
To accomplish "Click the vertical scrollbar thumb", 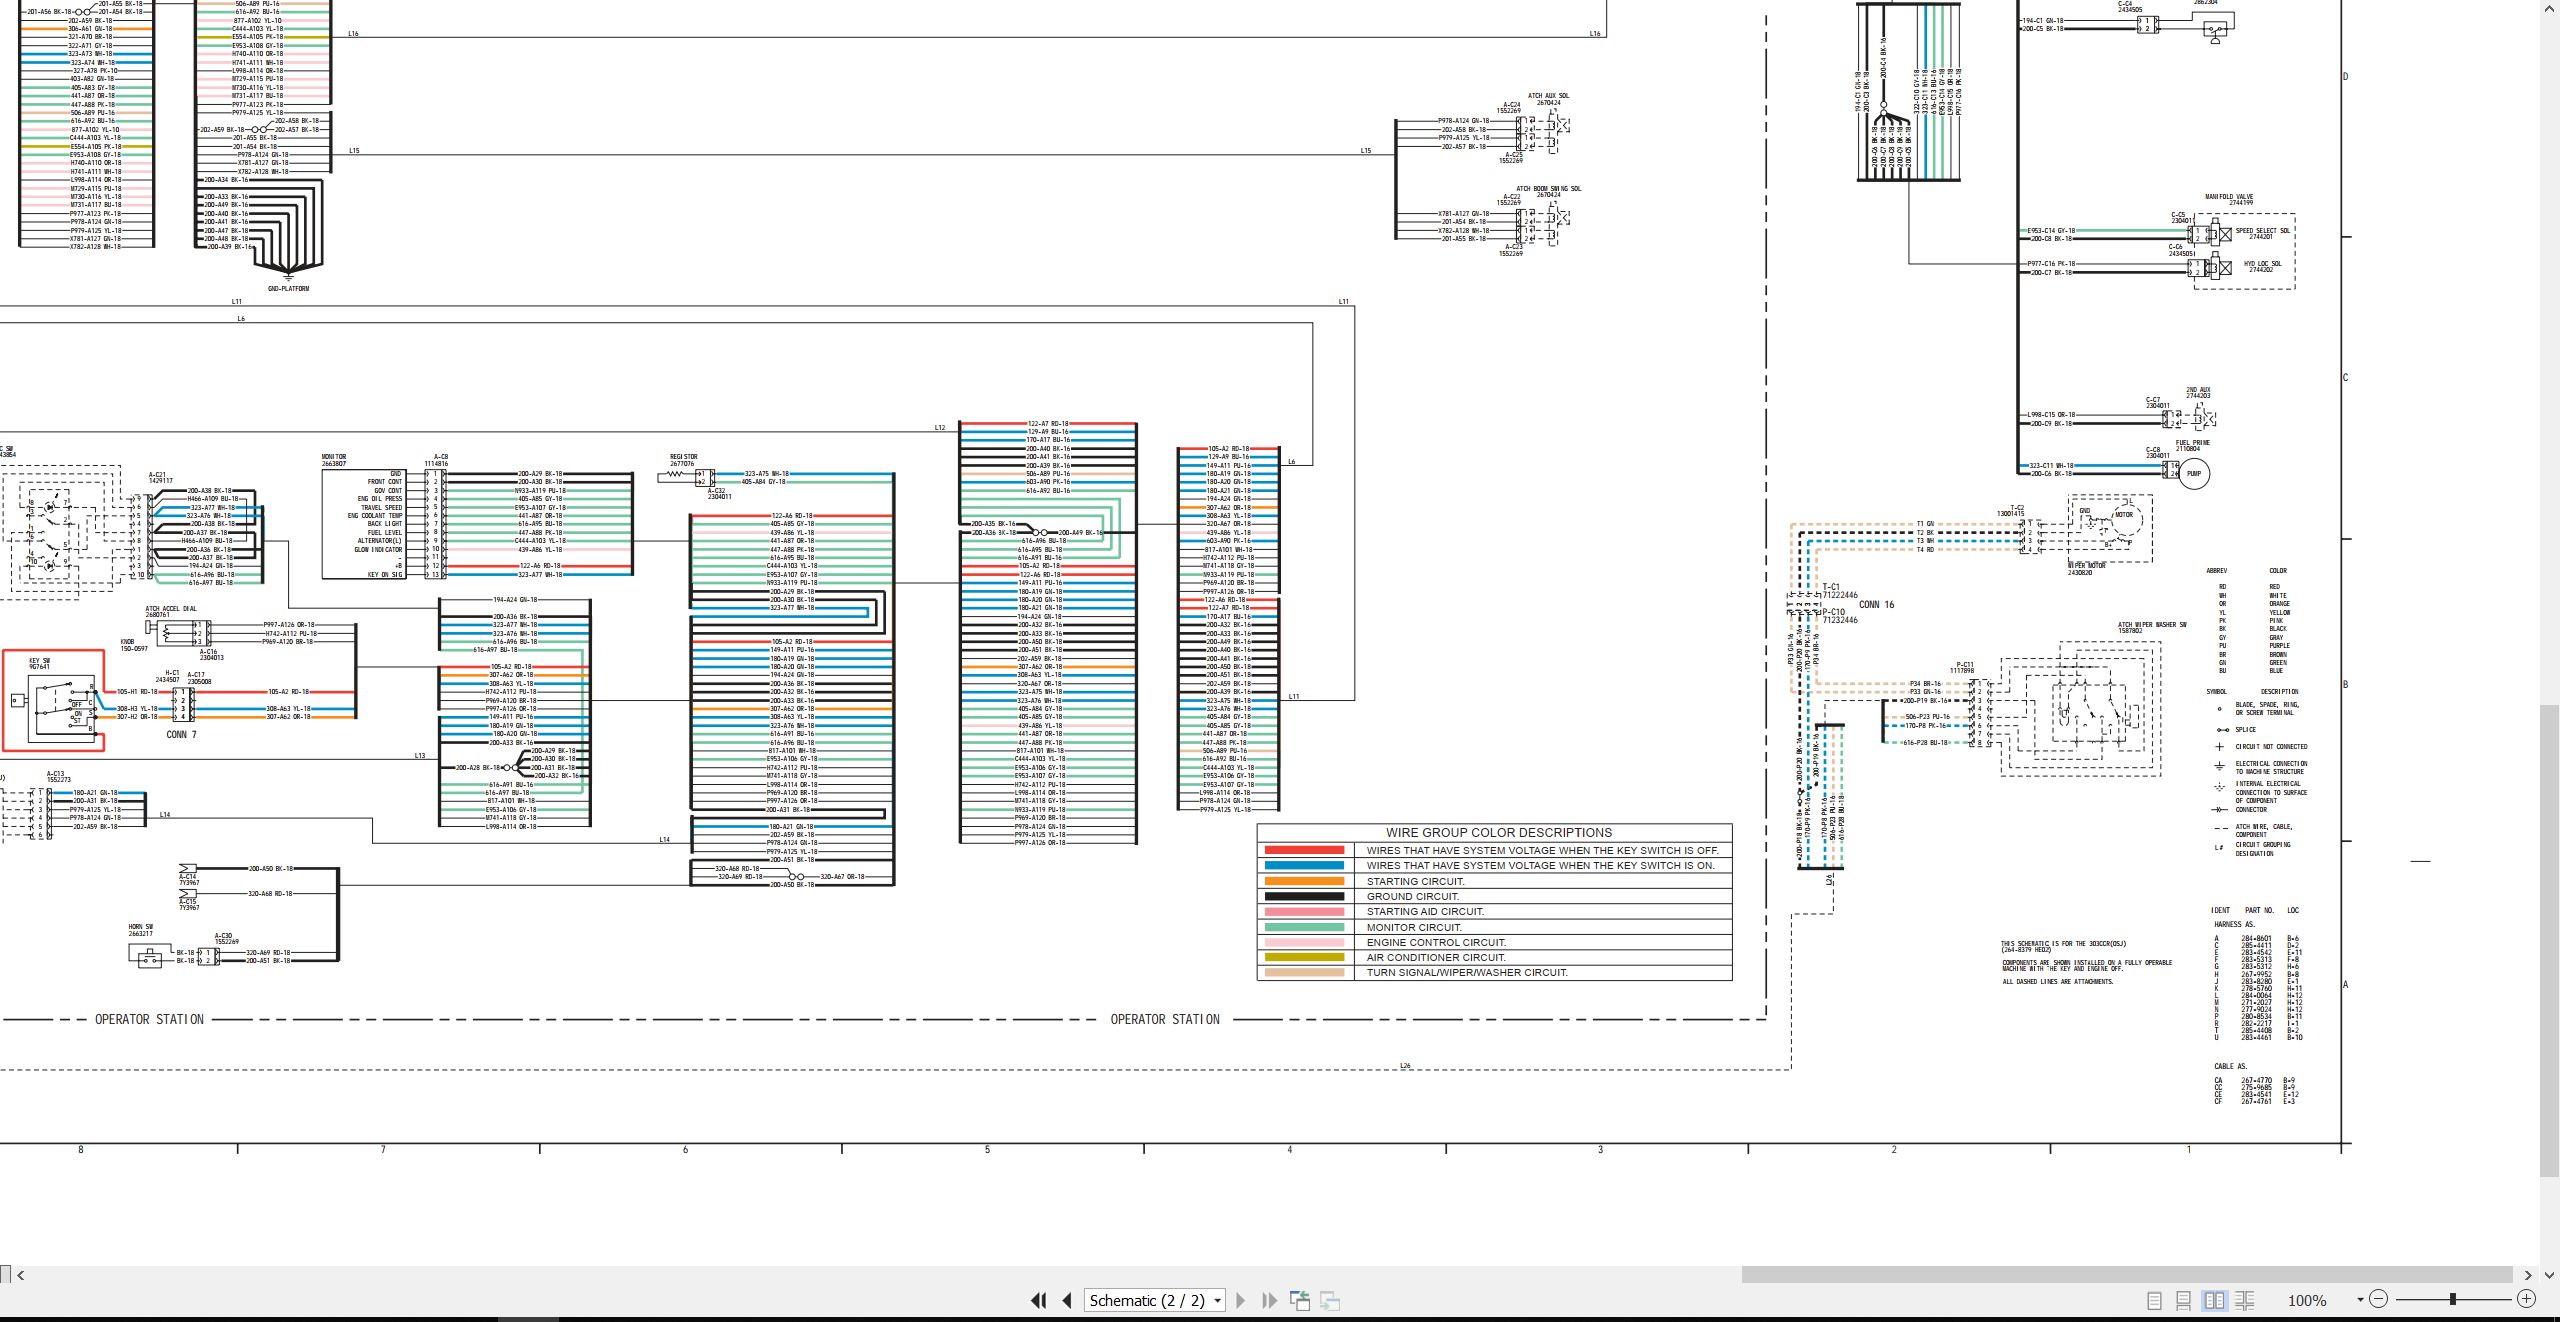I will pos(2550,940).
